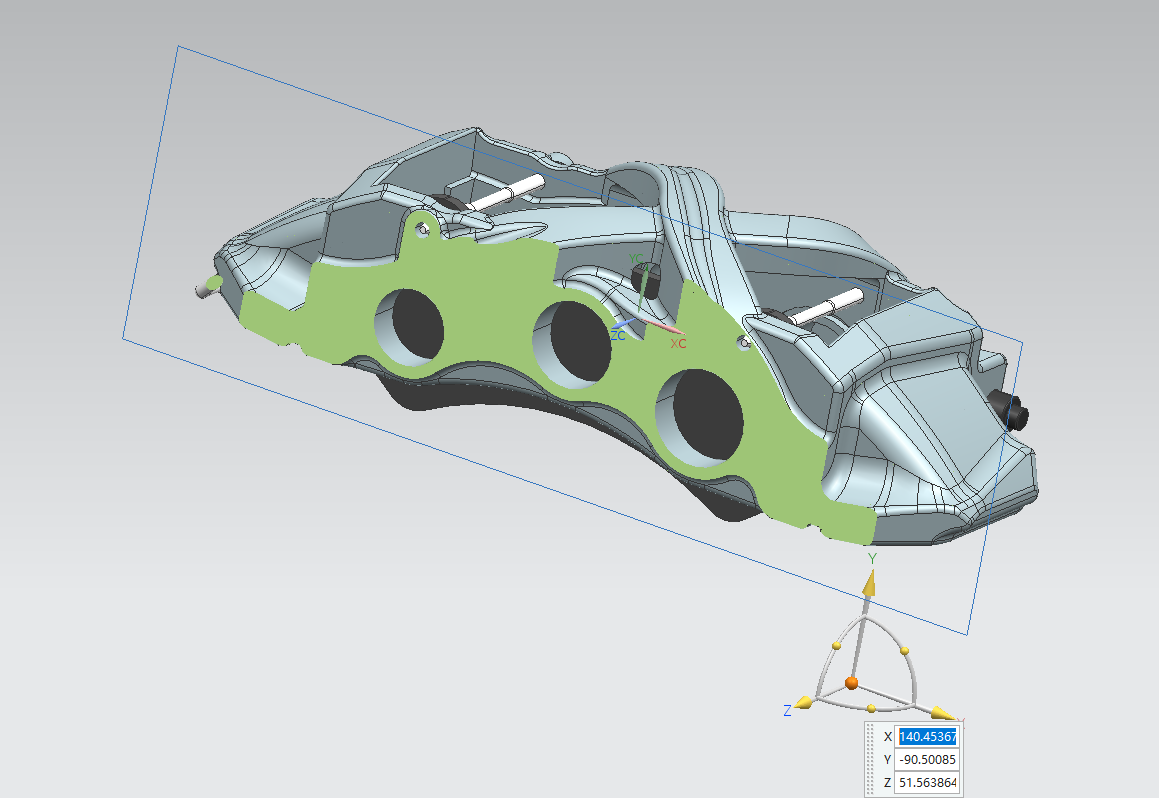Click the orange origin handle of the manipulator
Image resolution: width=1159 pixels, height=798 pixels.
[x=851, y=683]
